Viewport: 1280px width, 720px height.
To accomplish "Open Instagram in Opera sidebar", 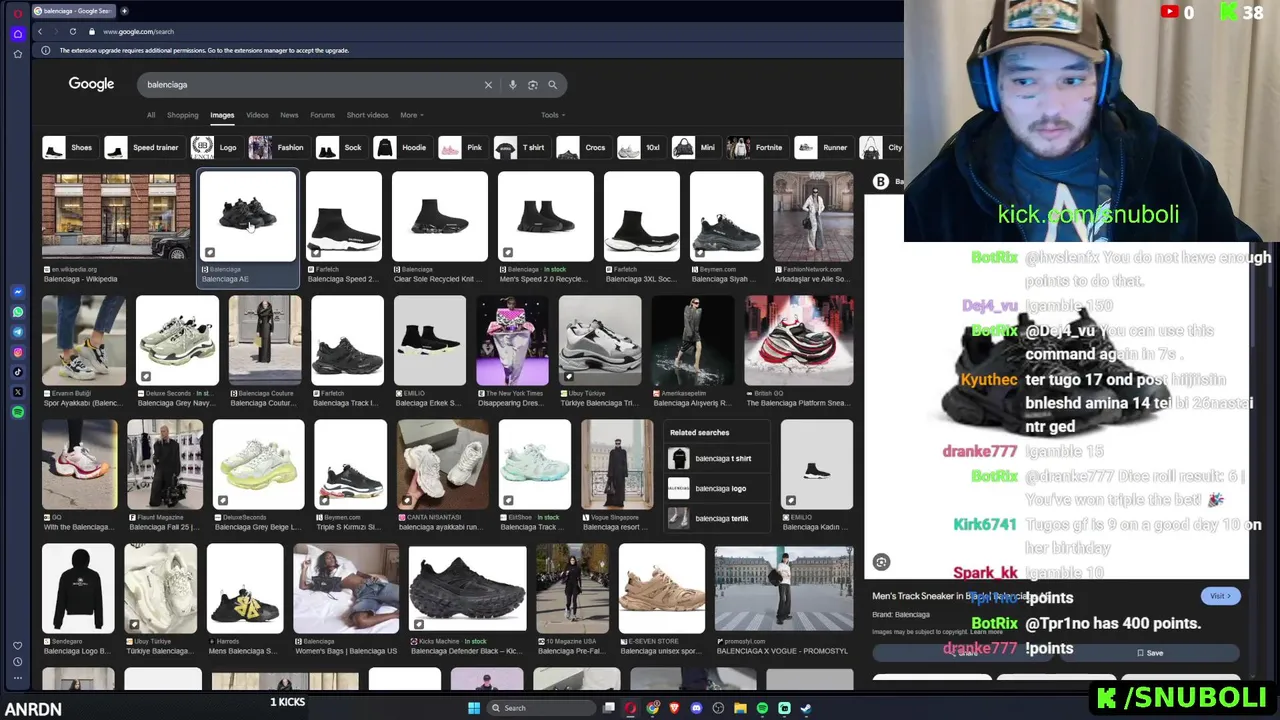I will coord(18,352).
